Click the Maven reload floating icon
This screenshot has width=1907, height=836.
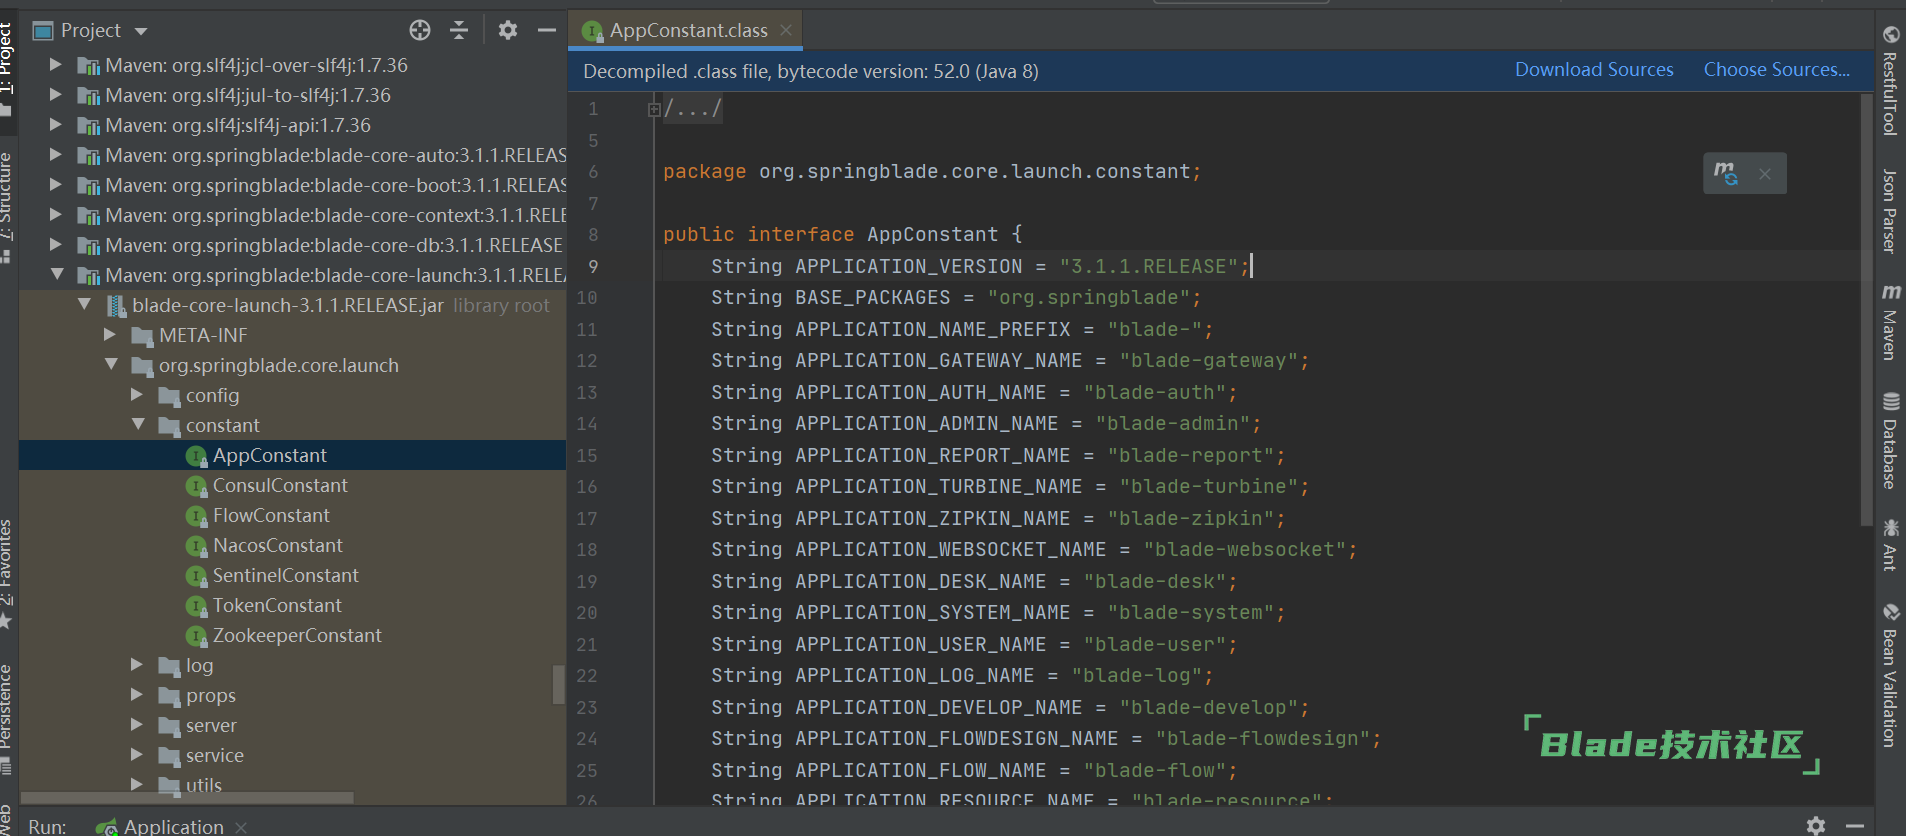(1726, 173)
